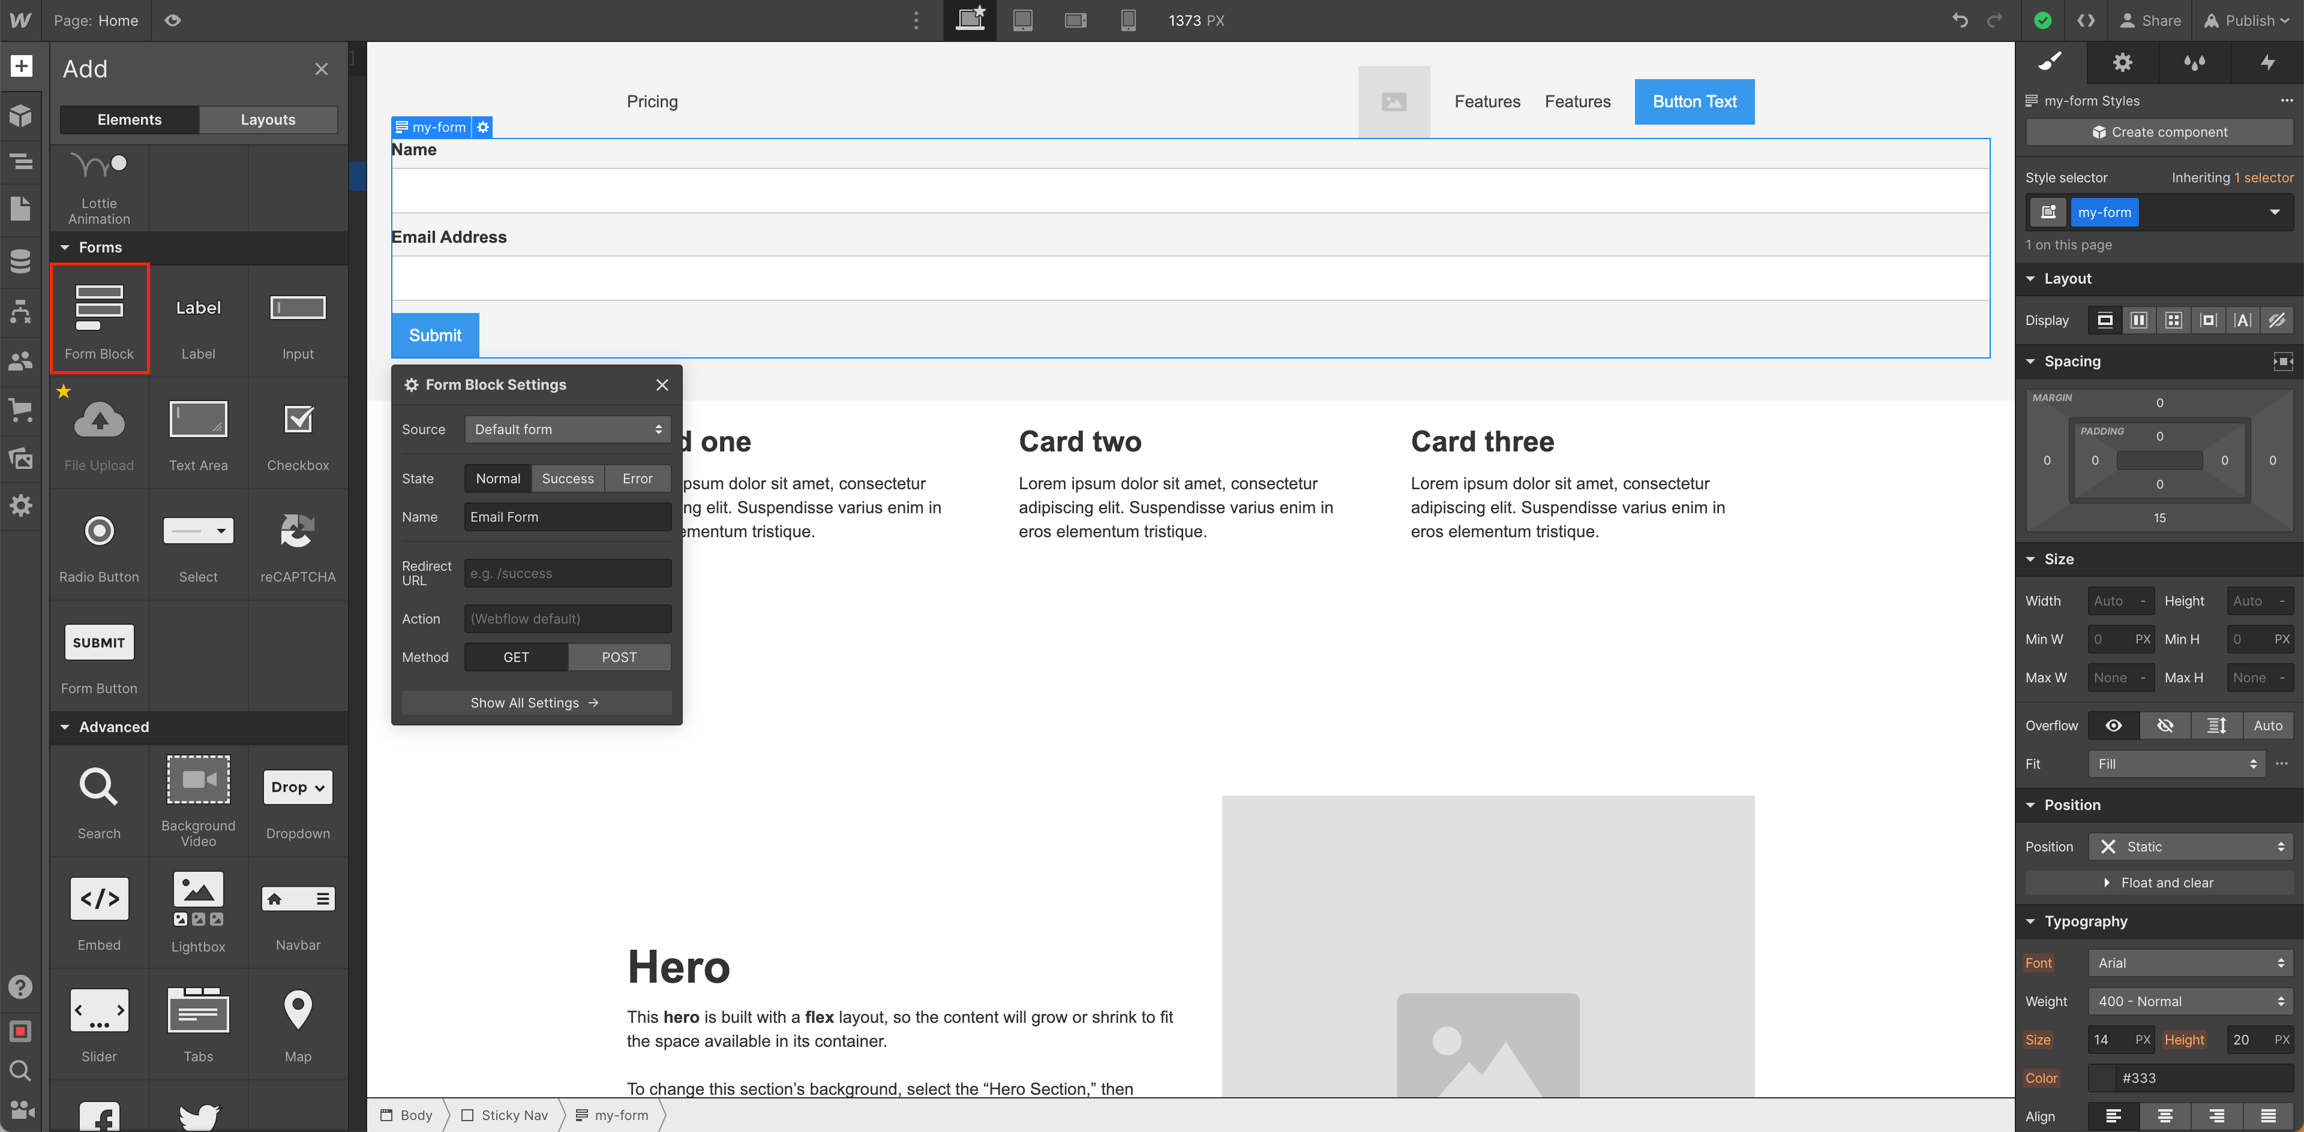Open the Position Static dropdown

point(2190,846)
